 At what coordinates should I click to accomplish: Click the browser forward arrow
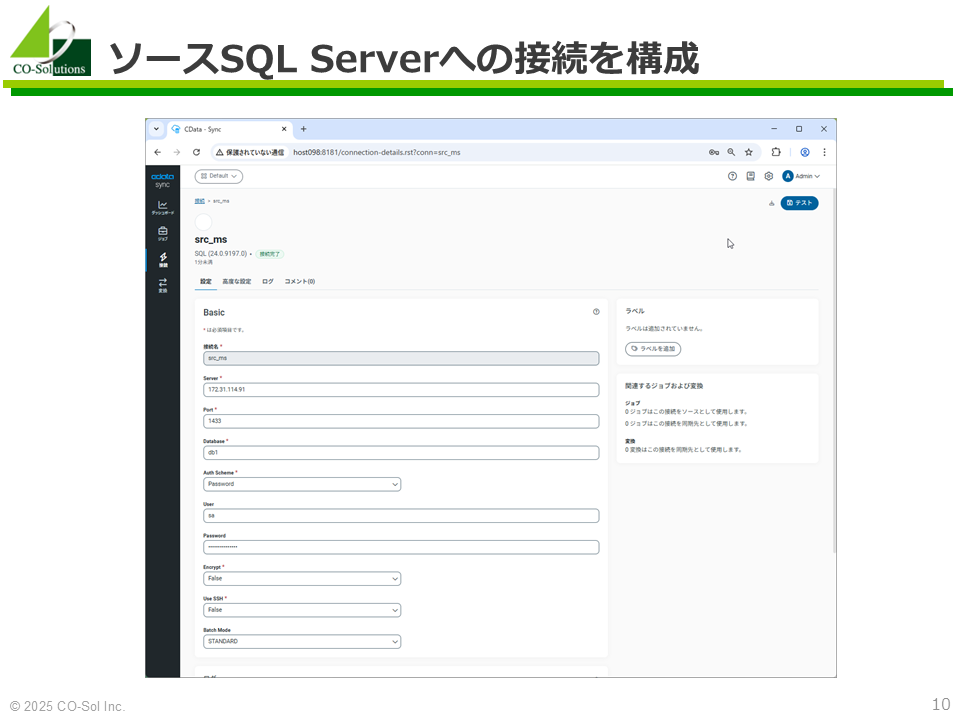coord(177,152)
